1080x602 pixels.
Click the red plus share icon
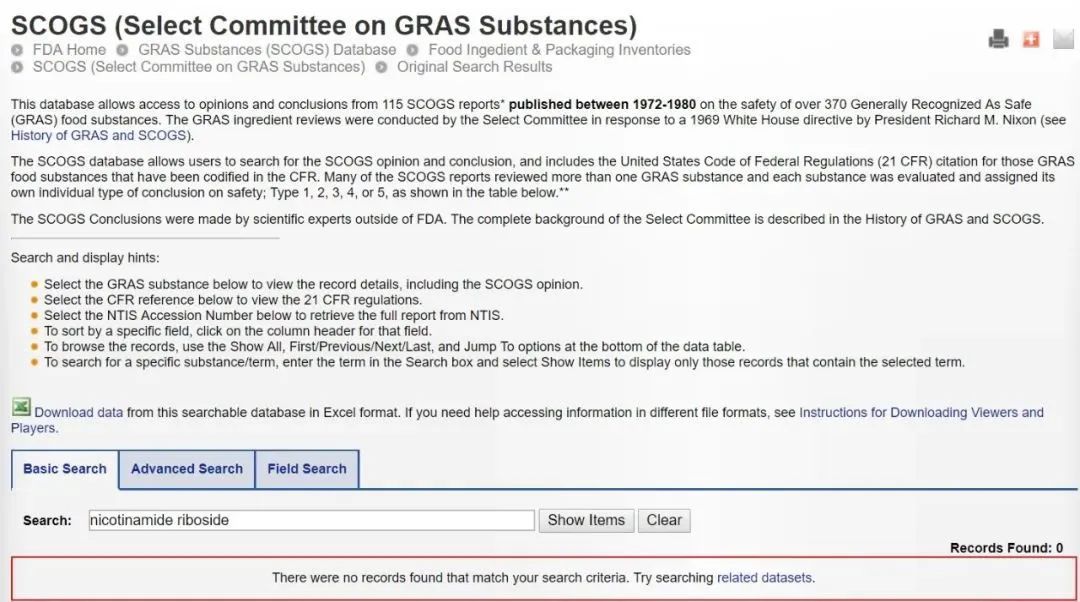(1031, 39)
